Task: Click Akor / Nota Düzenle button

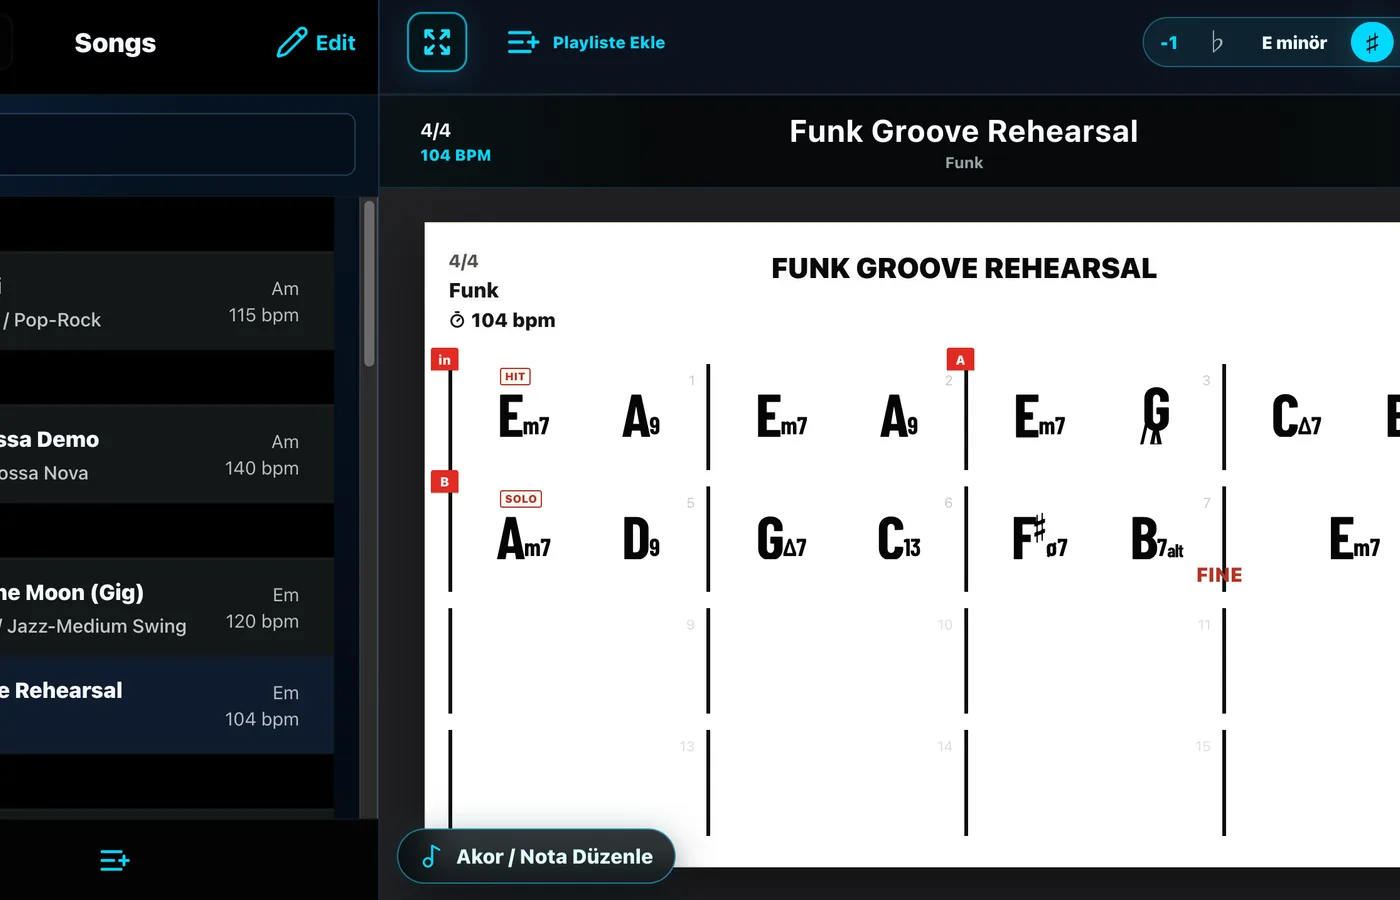Action: tap(536, 856)
